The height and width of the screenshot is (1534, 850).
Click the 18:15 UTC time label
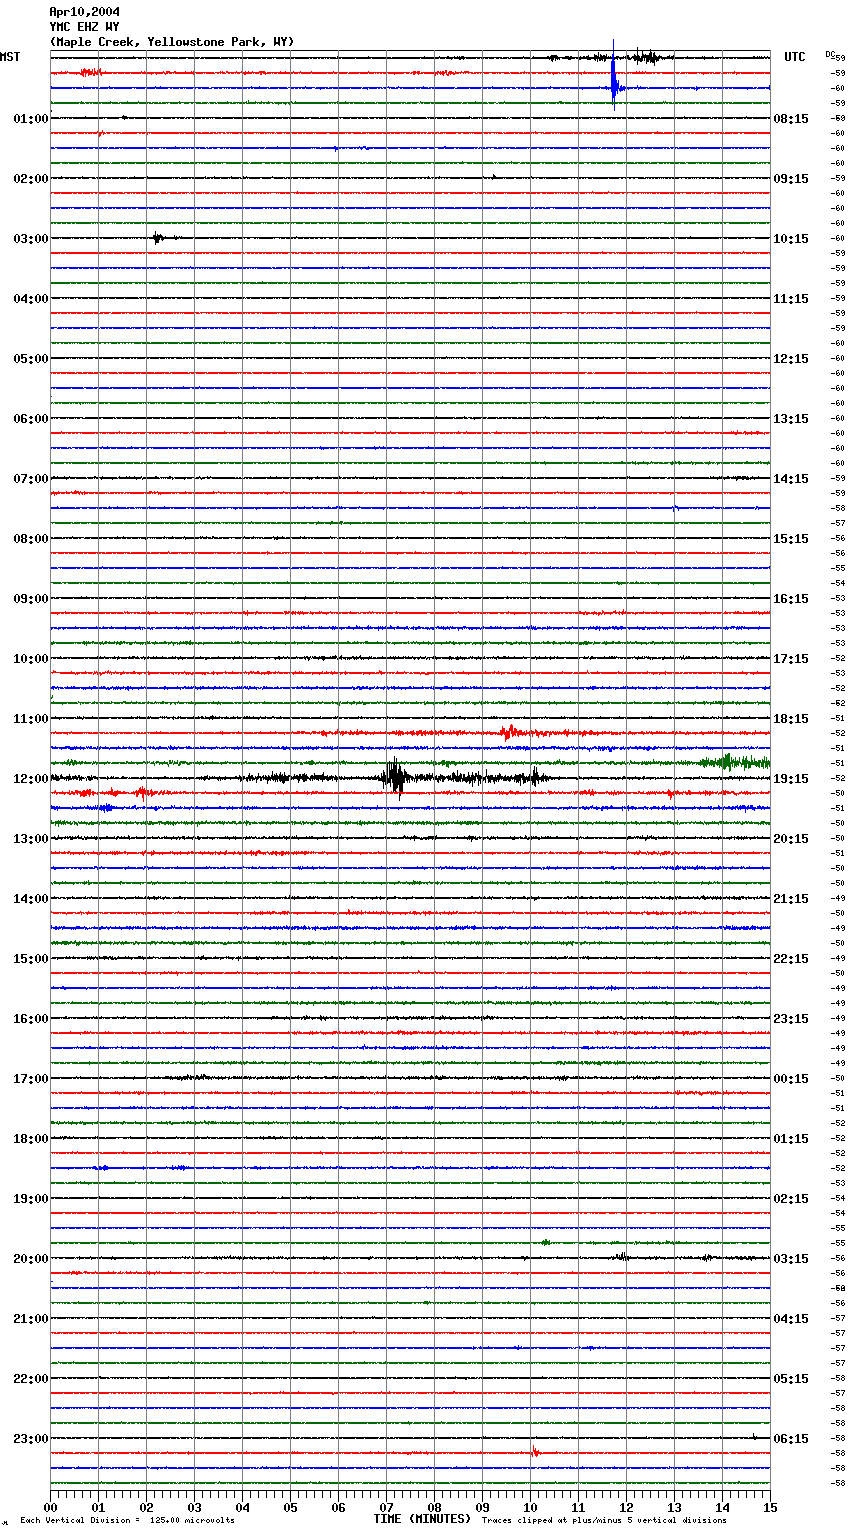791,718
